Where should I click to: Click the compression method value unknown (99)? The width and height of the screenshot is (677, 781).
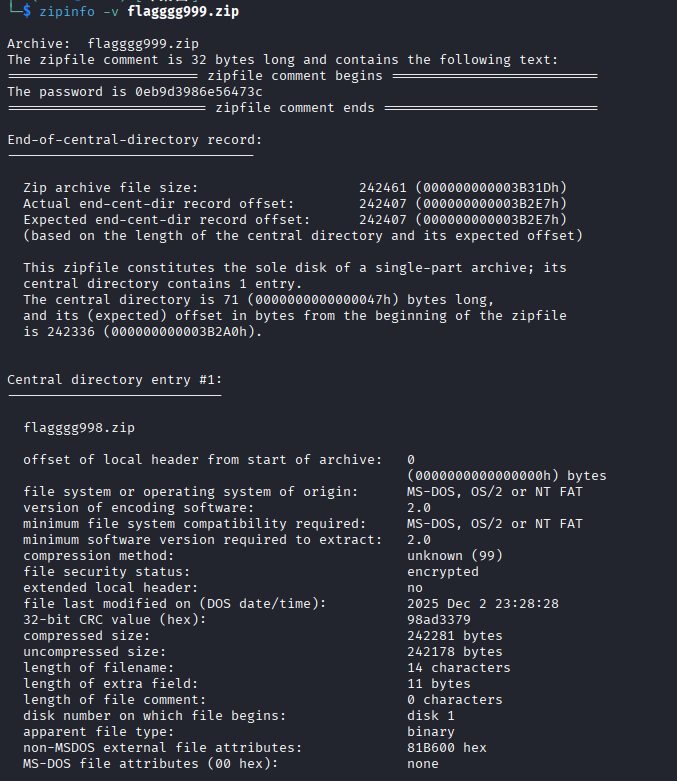pos(455,555)
